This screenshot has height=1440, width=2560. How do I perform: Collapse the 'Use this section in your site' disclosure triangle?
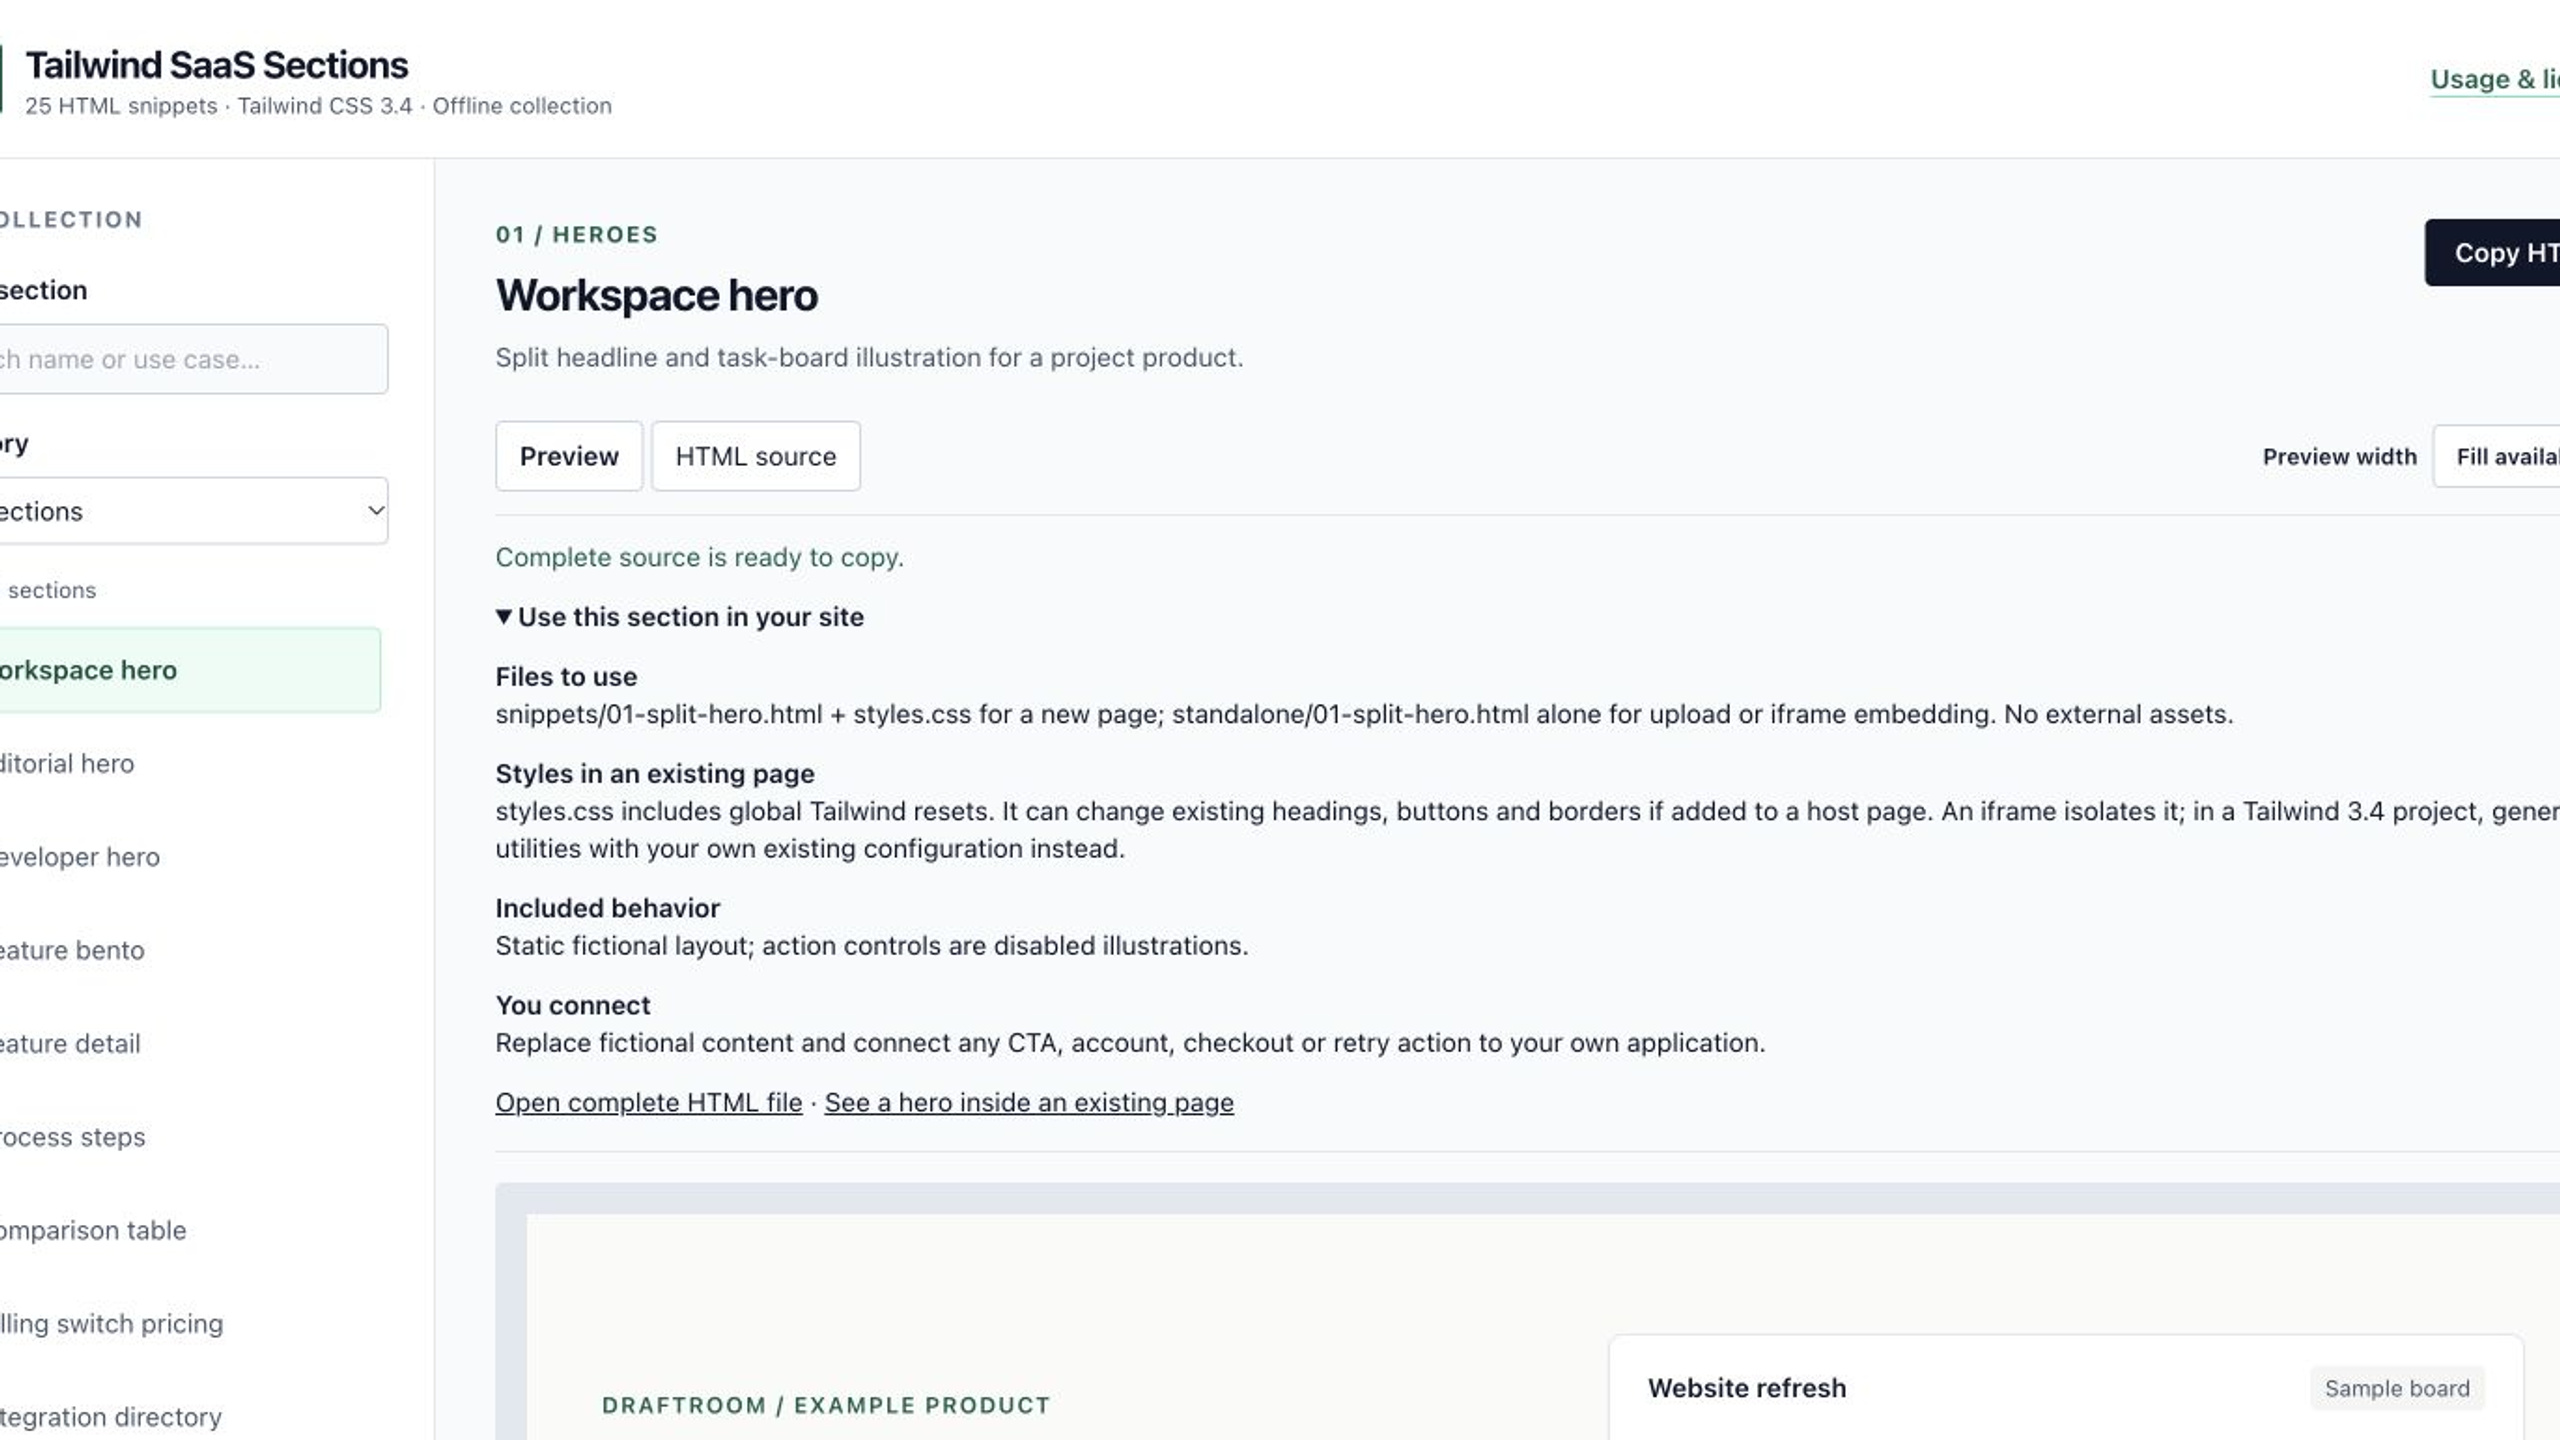click(x=504, y=617)
